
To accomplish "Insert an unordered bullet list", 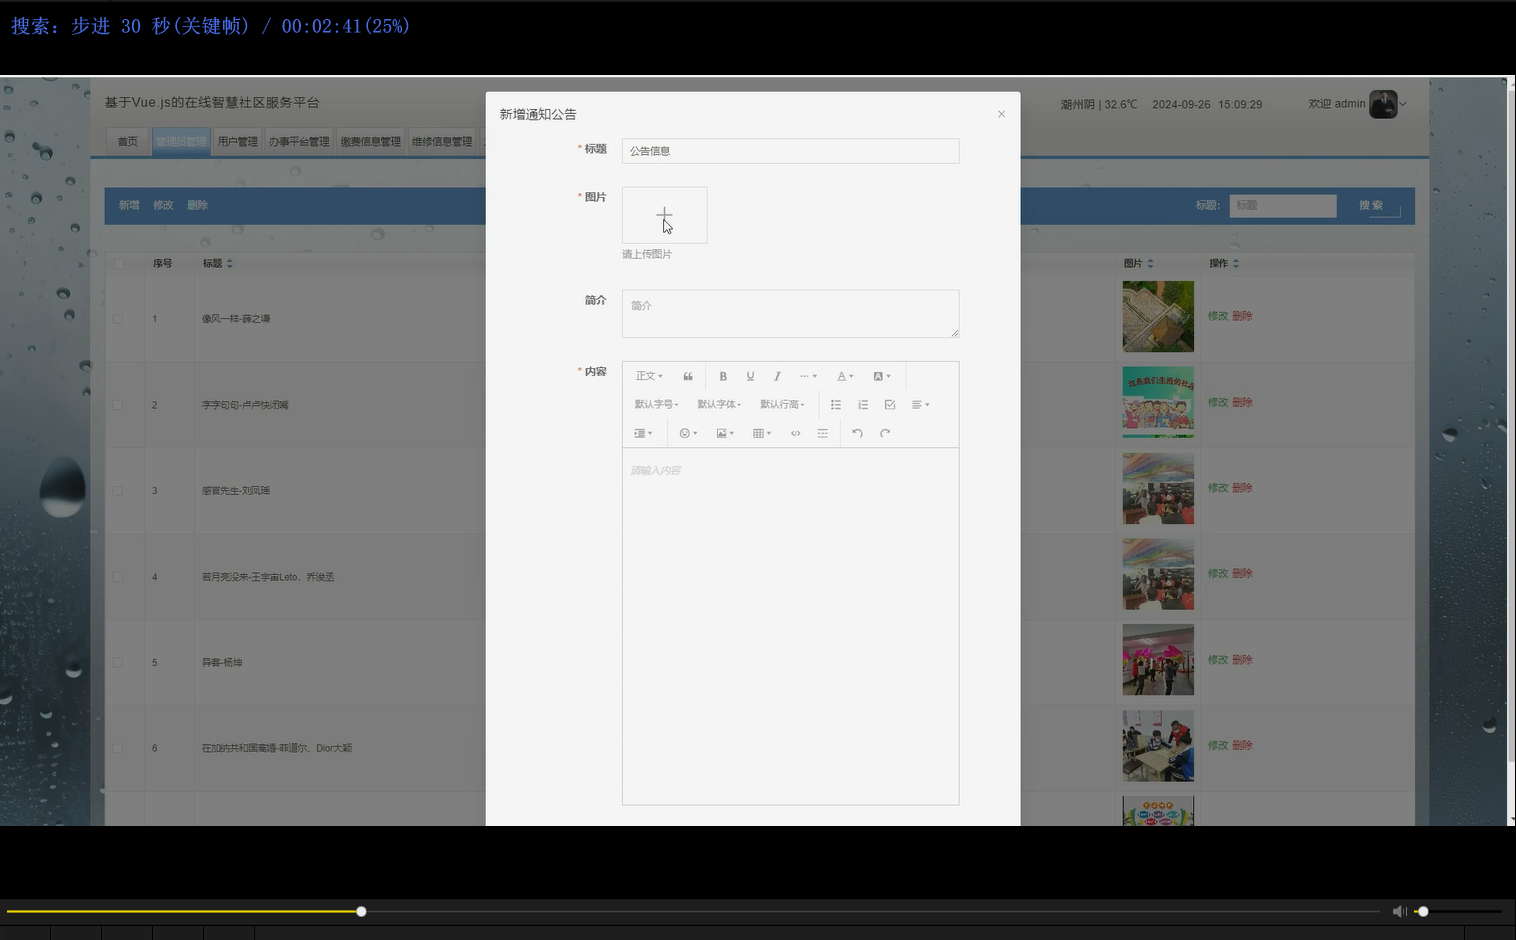I will tap(836, 404).
